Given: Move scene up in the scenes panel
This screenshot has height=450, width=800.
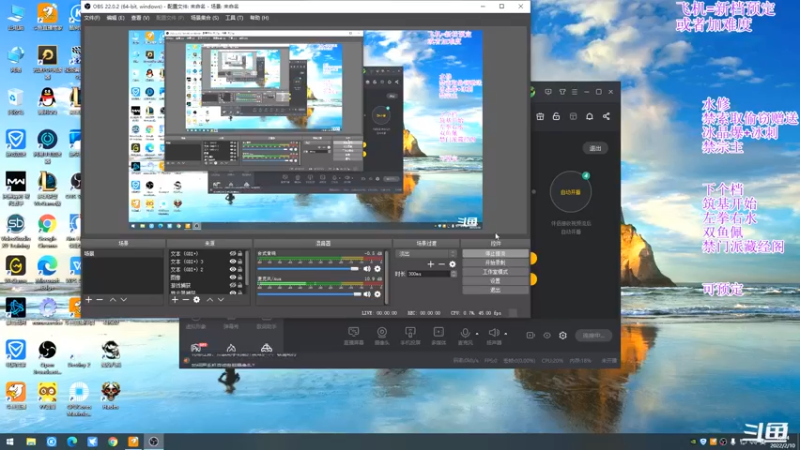Looking at the screenshot, I should tap(113, 299).
